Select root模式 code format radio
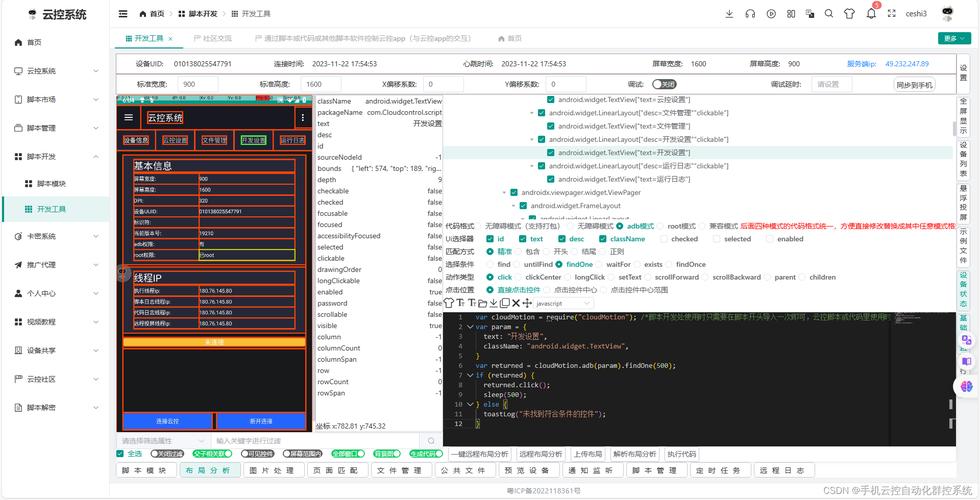980x500 pixels. point(661,226)
